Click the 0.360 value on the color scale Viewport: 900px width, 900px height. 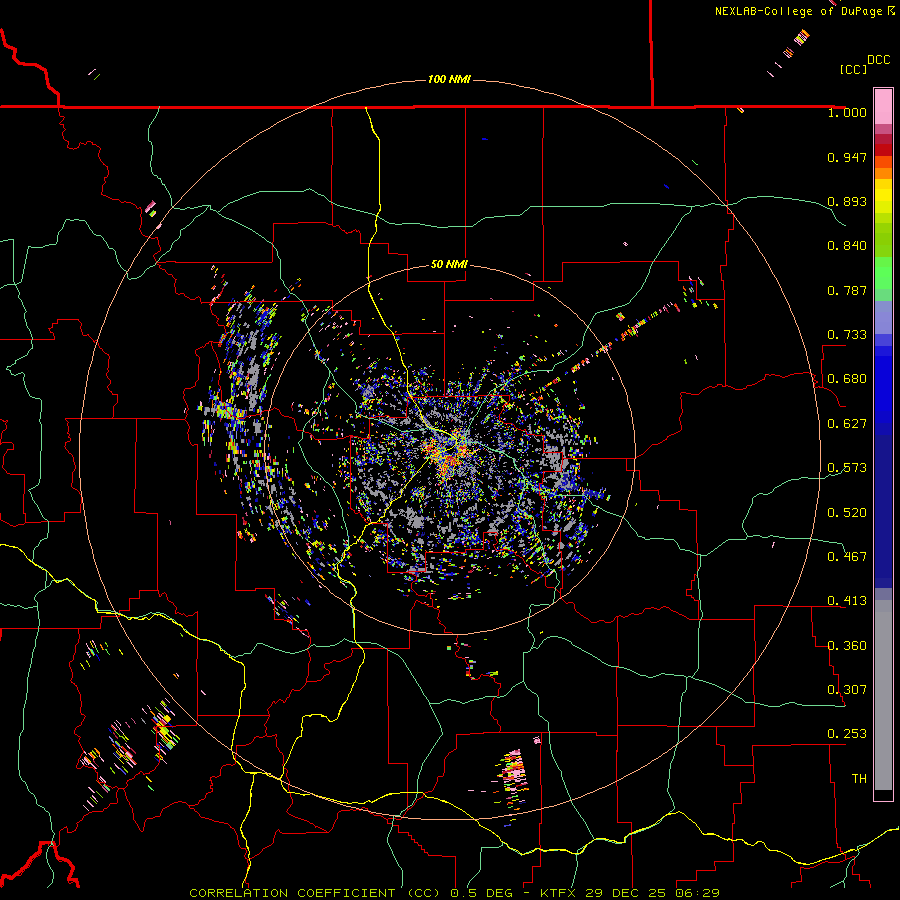pyautogui.click(x=847, y=646)
